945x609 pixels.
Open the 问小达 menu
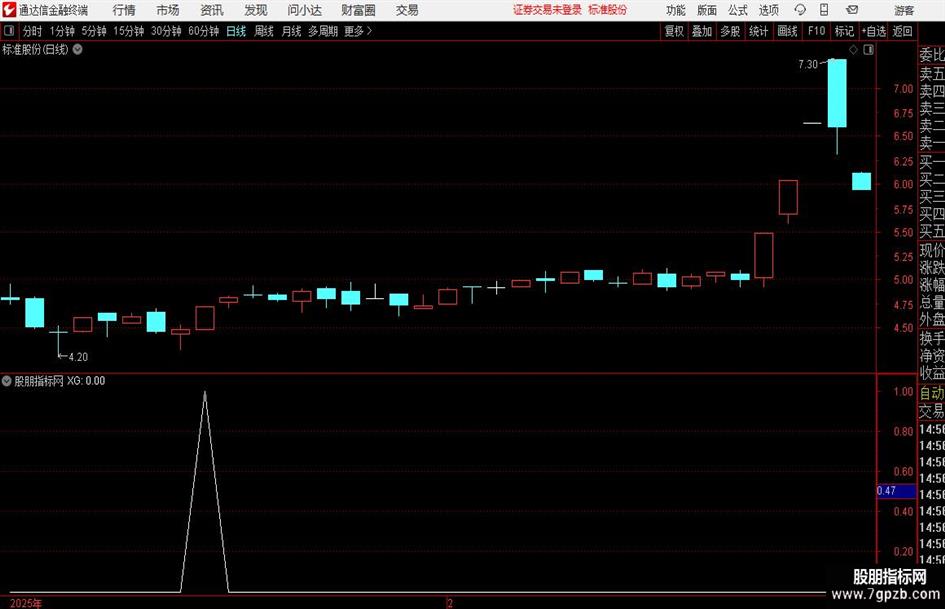click(x=304, y=10)
